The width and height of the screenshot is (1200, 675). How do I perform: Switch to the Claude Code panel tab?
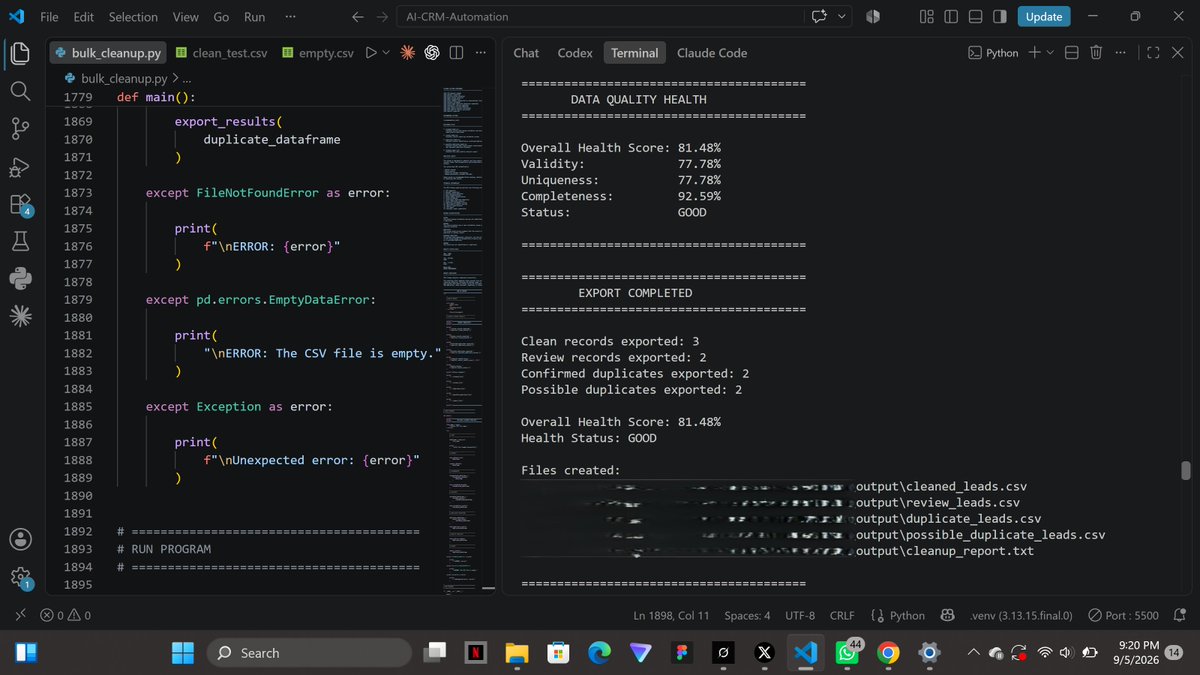[712, 53]
